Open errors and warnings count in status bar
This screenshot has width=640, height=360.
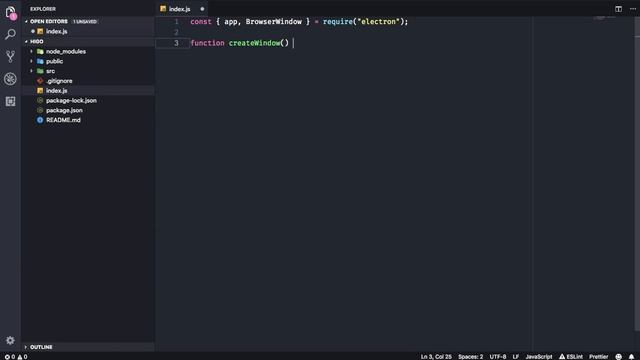[16, 356]
